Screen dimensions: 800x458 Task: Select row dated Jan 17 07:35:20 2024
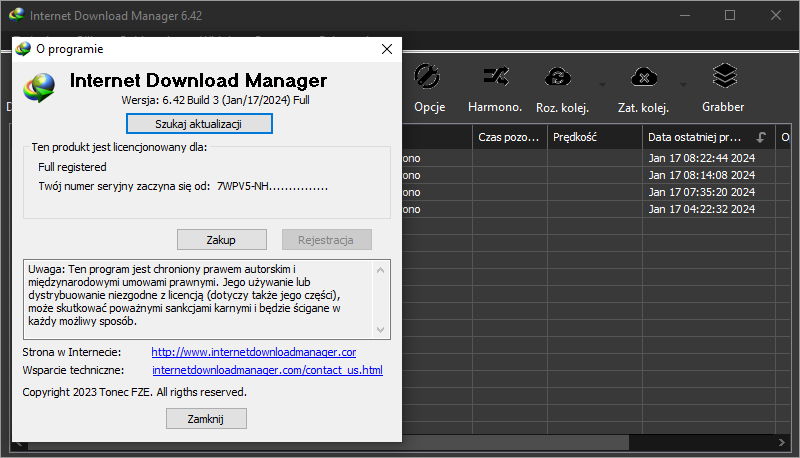tap(597, 192)
